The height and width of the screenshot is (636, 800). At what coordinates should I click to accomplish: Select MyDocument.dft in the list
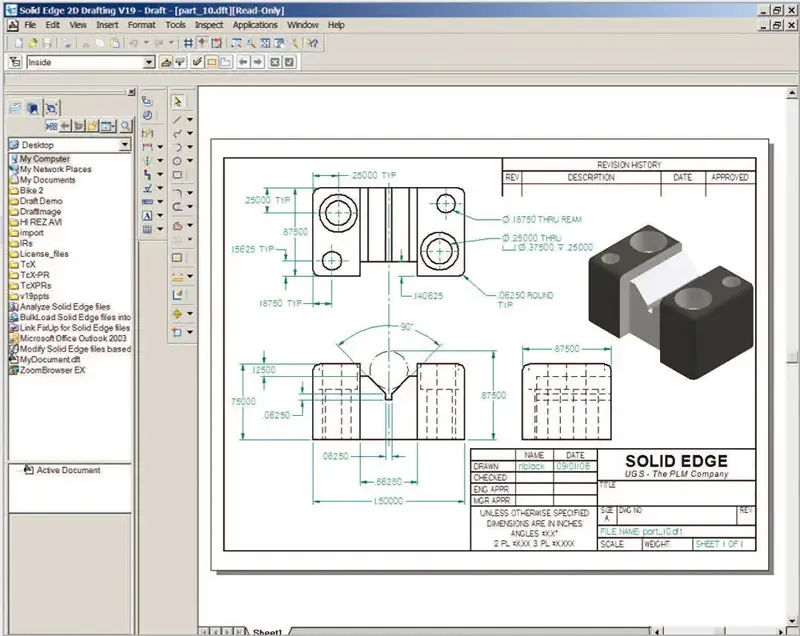click(49, 360)
